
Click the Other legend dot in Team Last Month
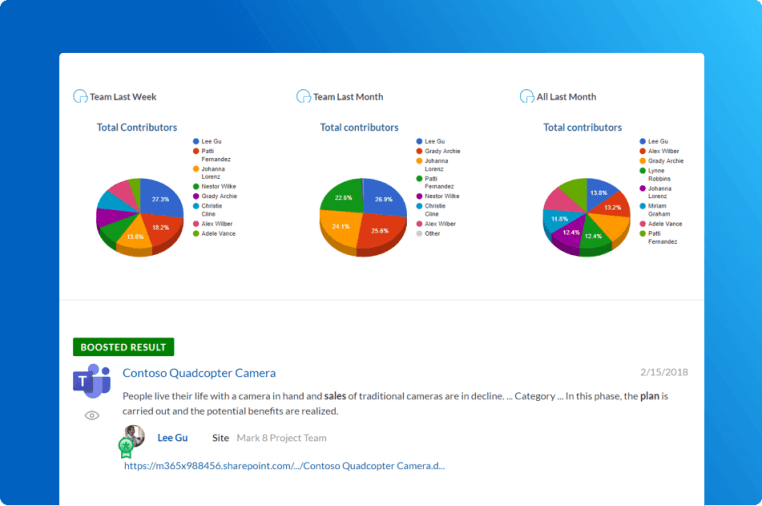click(x=418, y=233)
